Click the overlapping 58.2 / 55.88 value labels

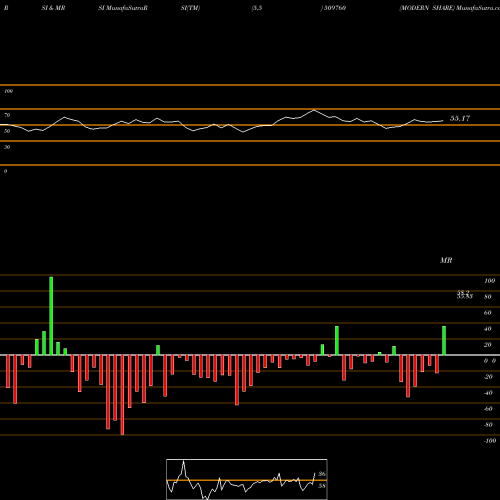pos(465,295)
